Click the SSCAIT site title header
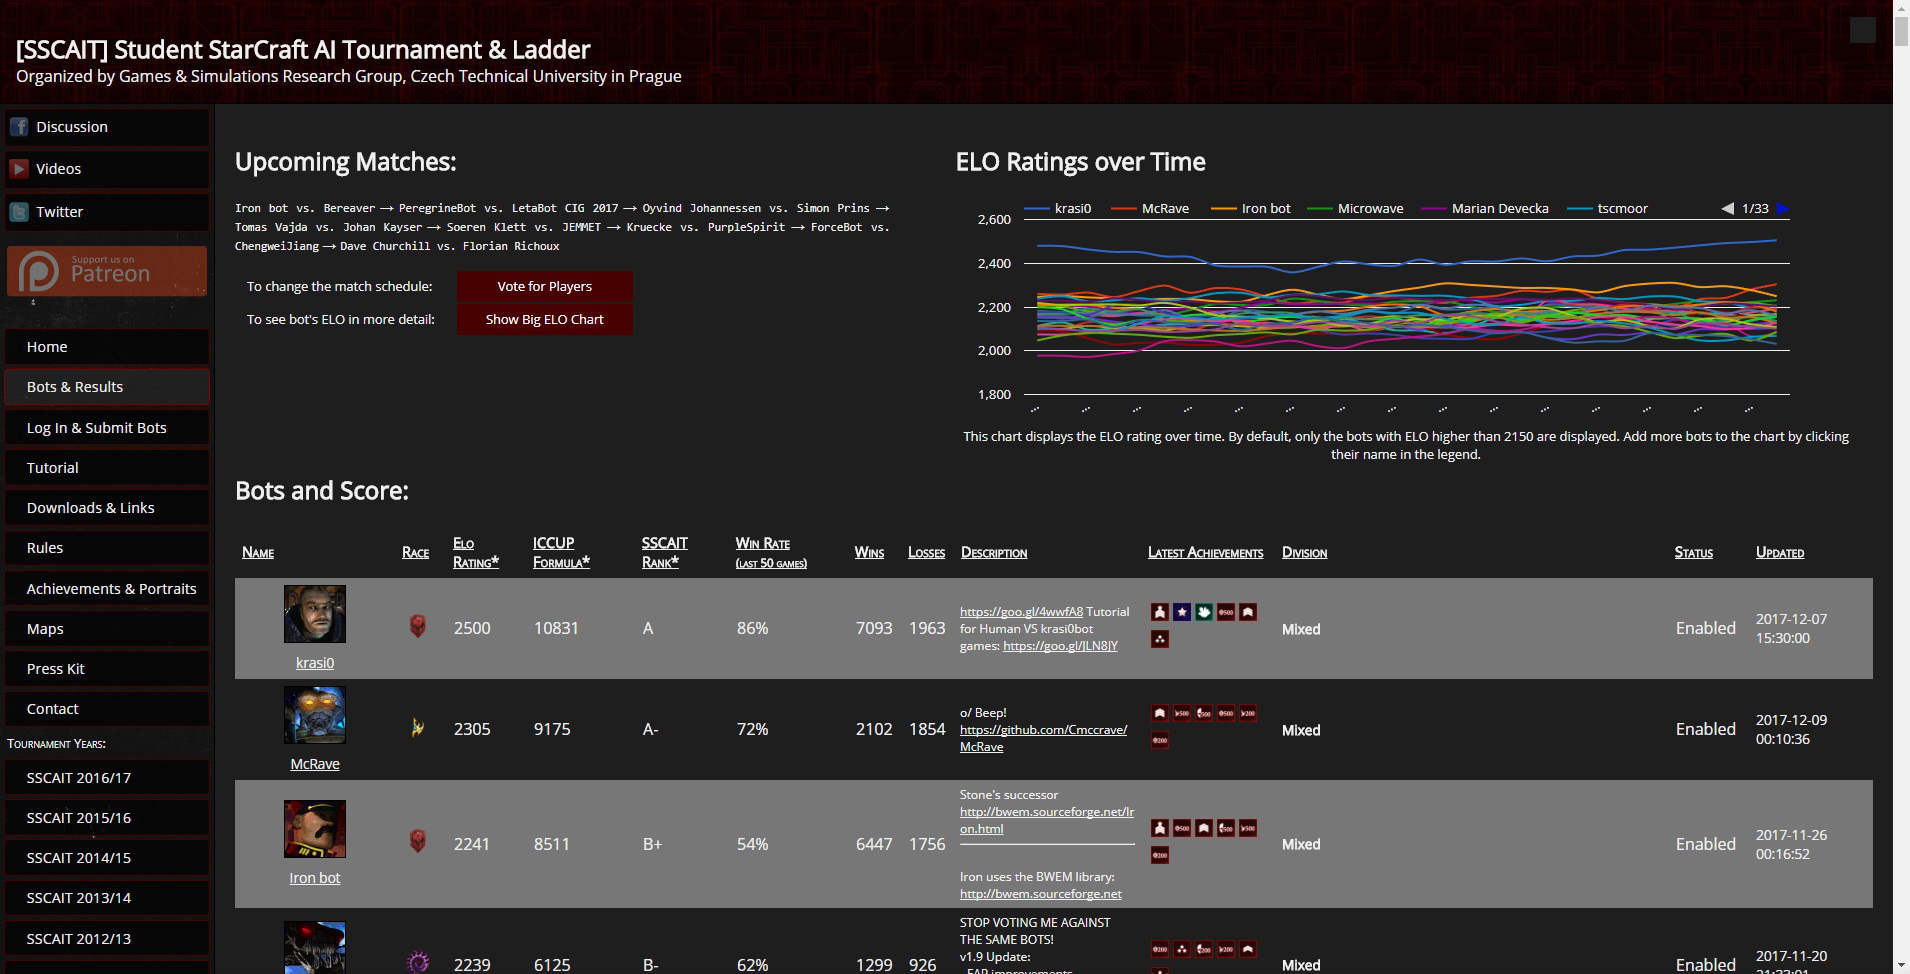1910x974 pixels. (303, 50)
